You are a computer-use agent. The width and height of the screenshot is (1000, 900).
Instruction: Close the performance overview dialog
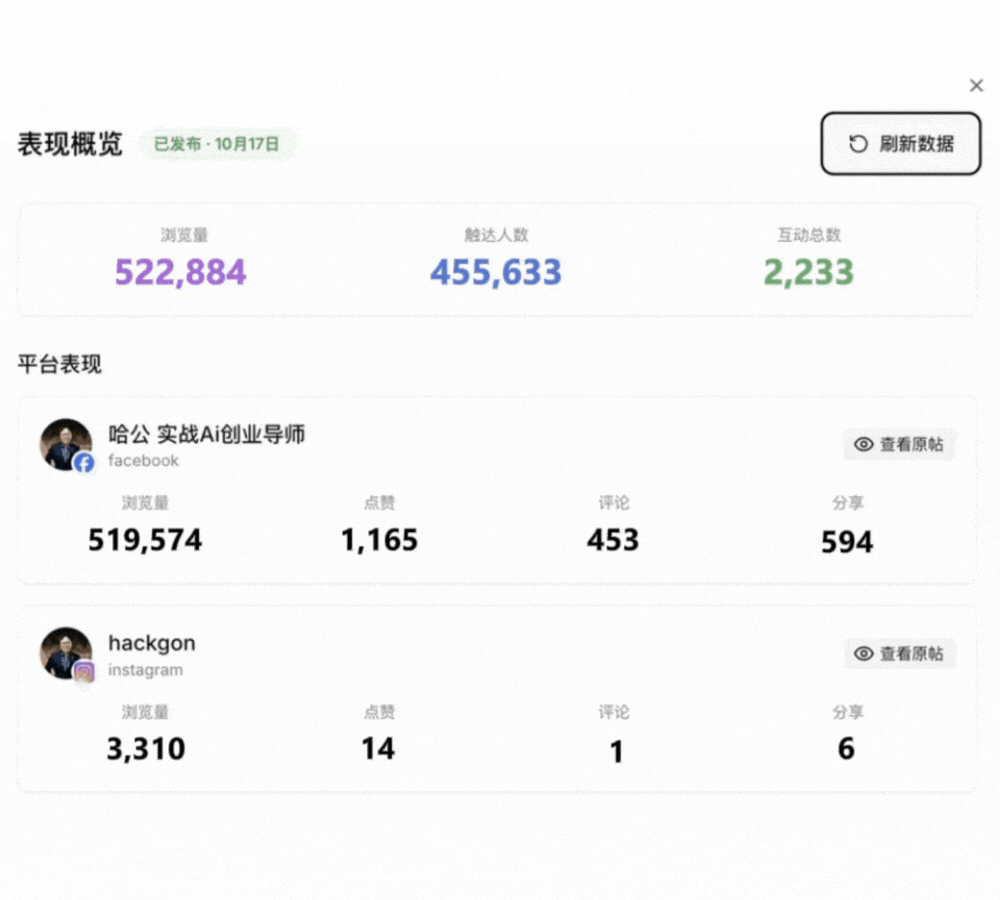tap(977, 85)
